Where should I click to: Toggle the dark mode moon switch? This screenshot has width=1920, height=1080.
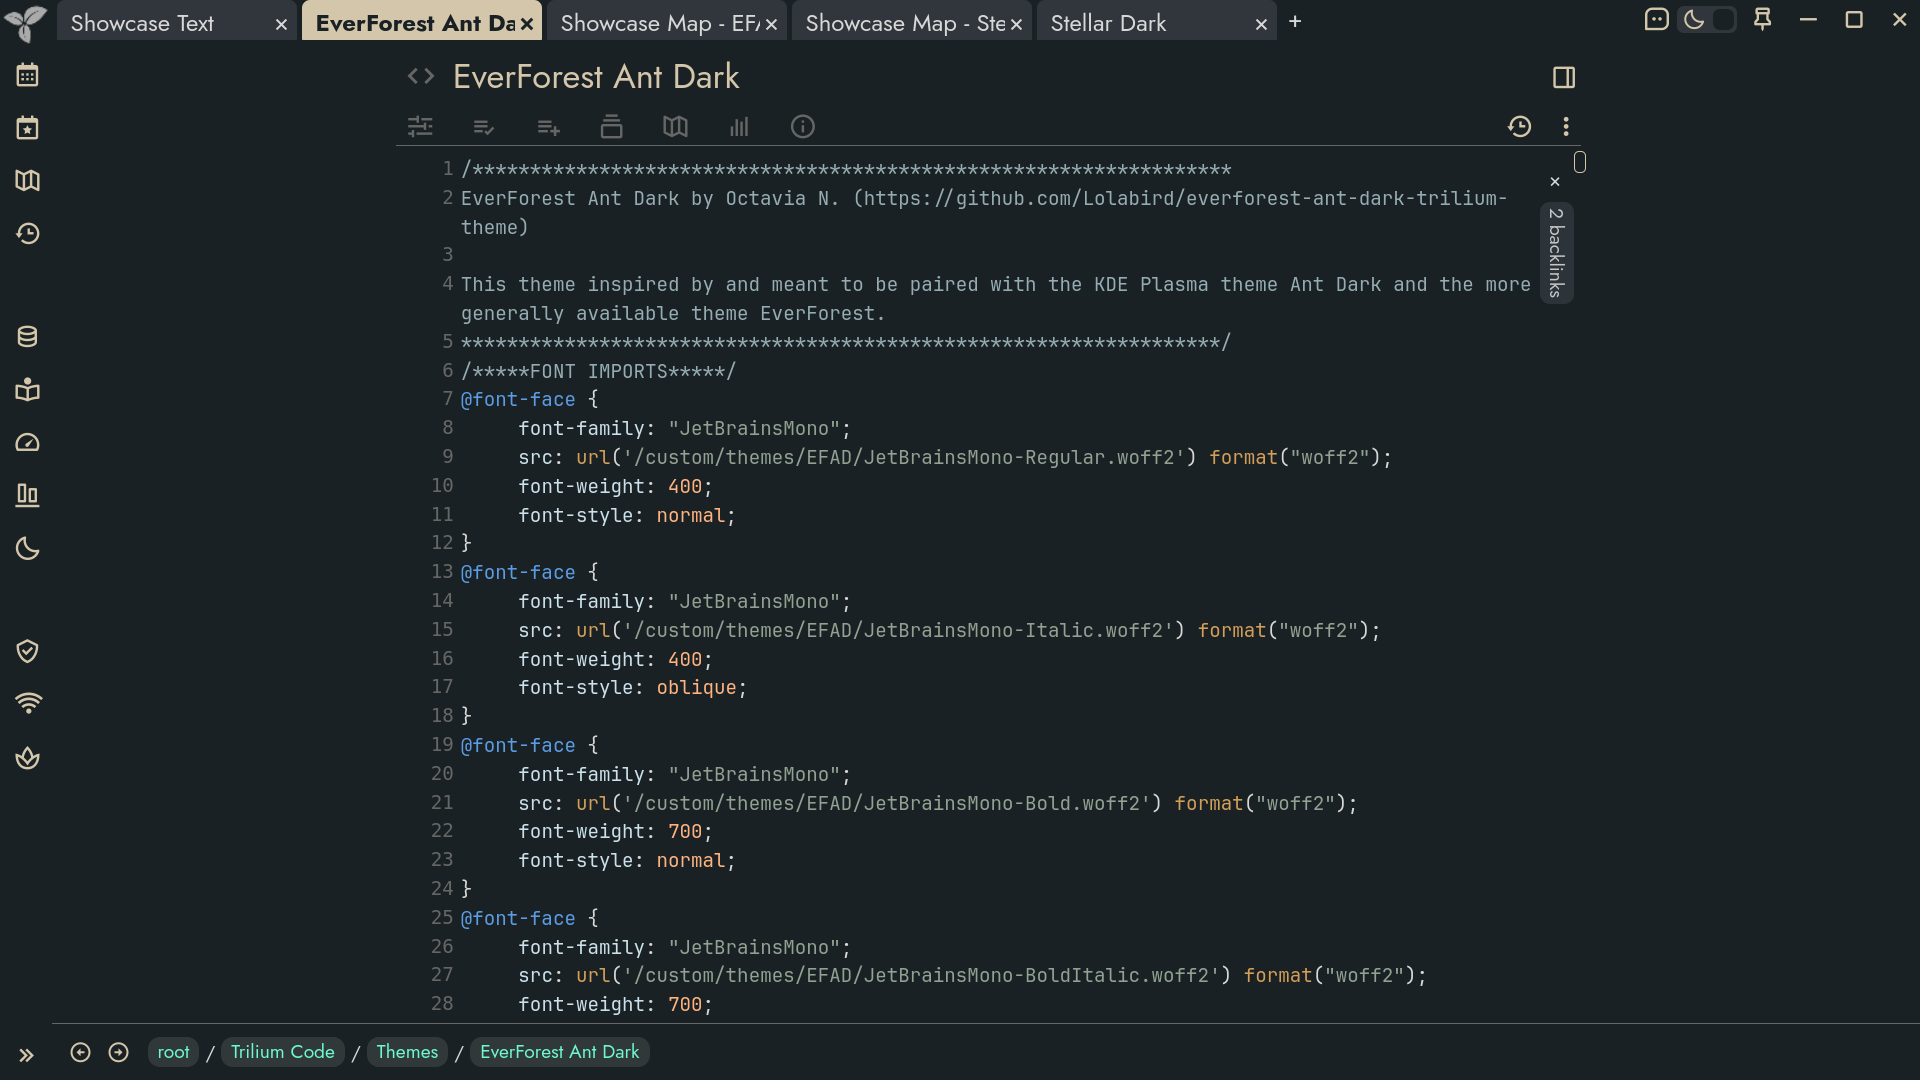[1707, 19]
